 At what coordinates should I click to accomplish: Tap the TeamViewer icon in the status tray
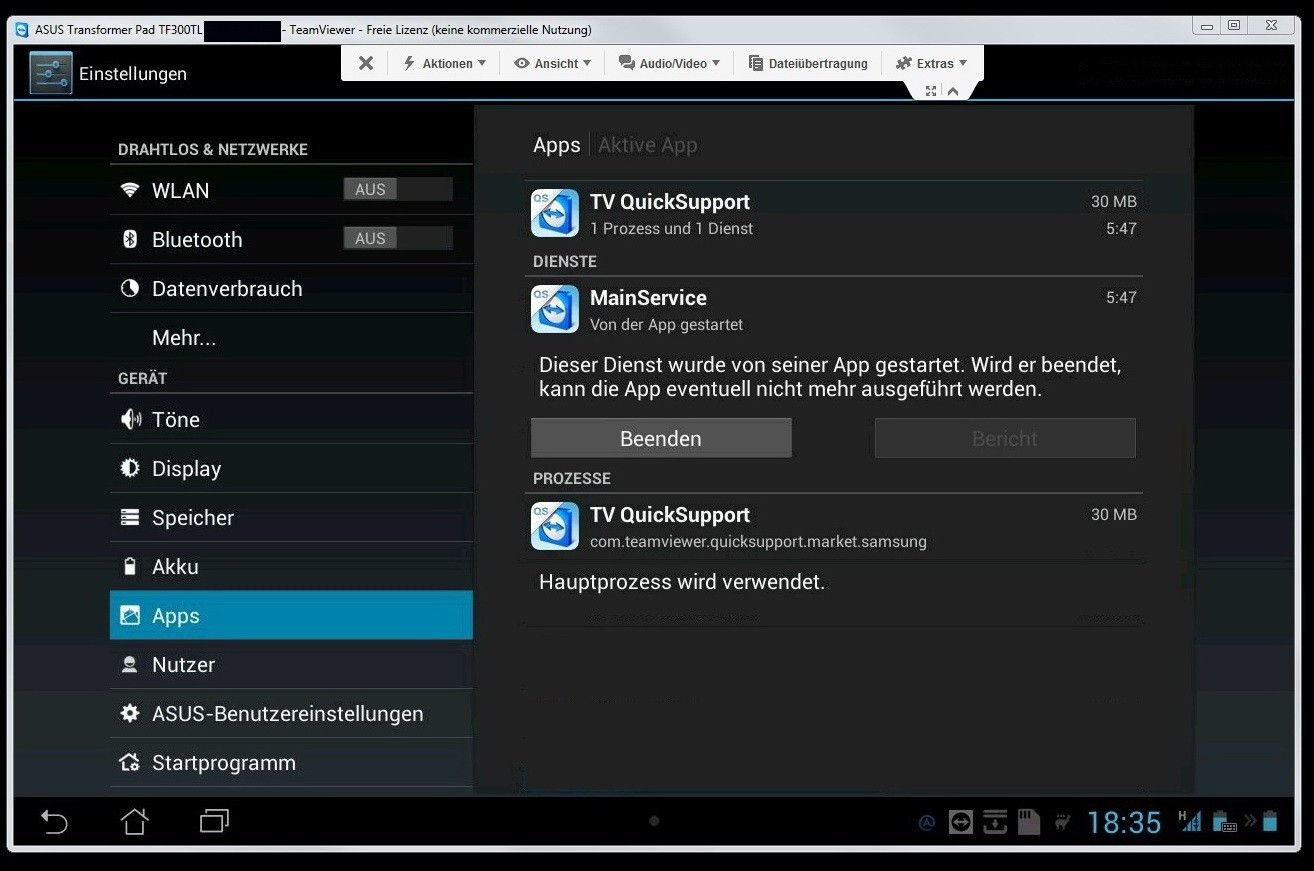click(960, 822)
